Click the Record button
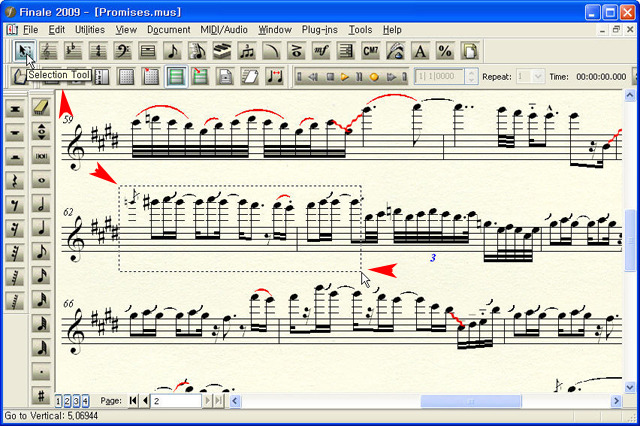The width and height of the screenshot is (640, 426). [374, 77]
